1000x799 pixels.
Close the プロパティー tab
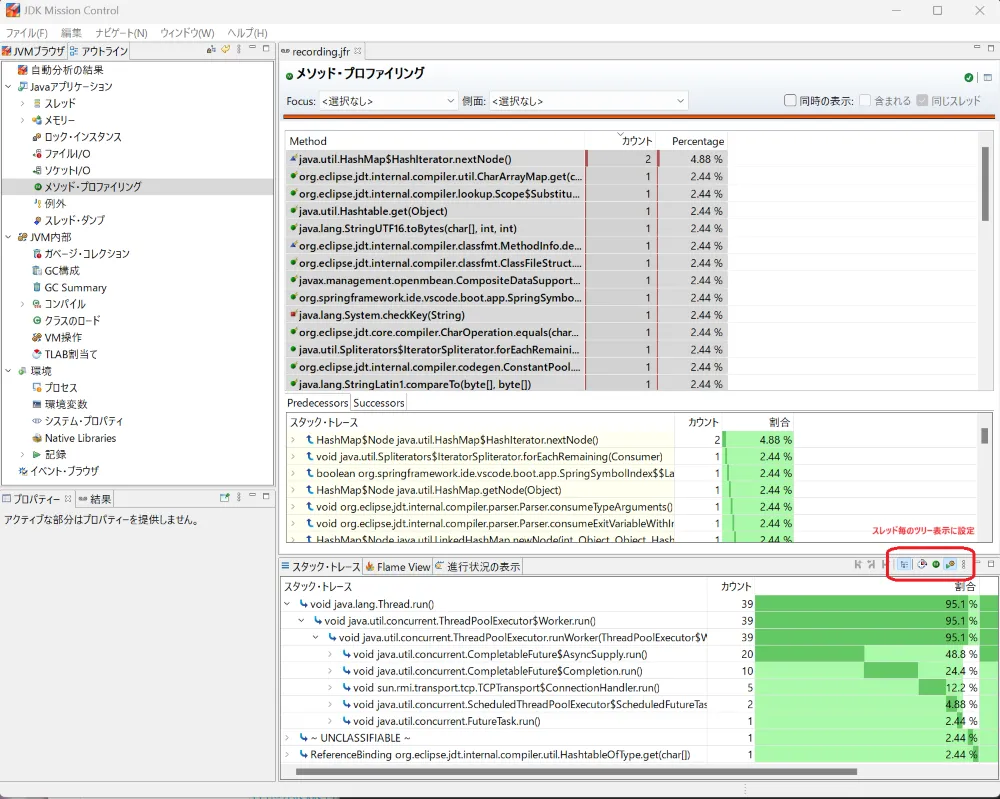[68, 499]
